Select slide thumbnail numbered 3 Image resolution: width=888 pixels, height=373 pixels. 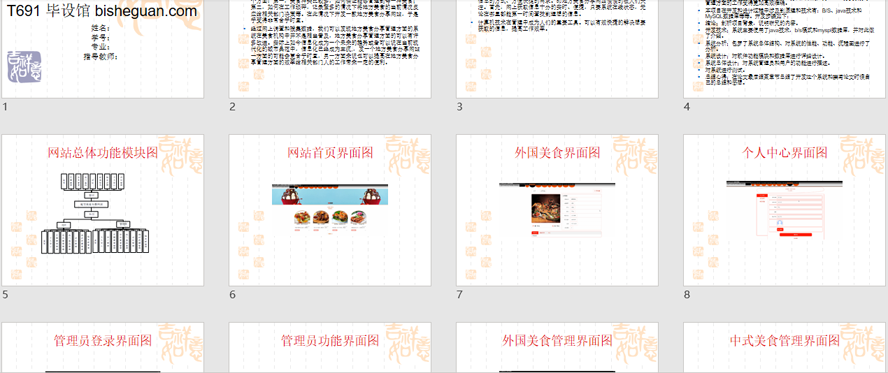point(558,49)
